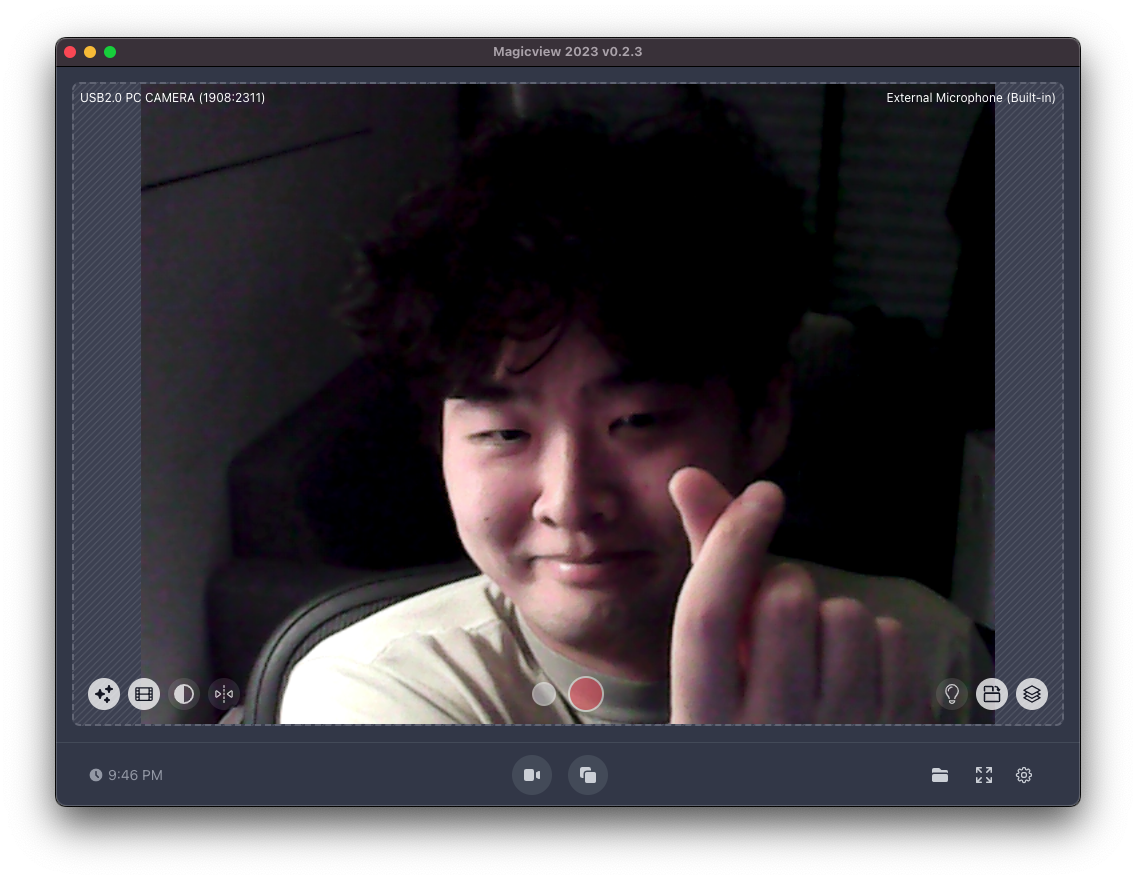Viewport: 1136px width, 880px height.
Task: Click the save layout icon beside the lightbulb
Action: click(x=992, y=694)
